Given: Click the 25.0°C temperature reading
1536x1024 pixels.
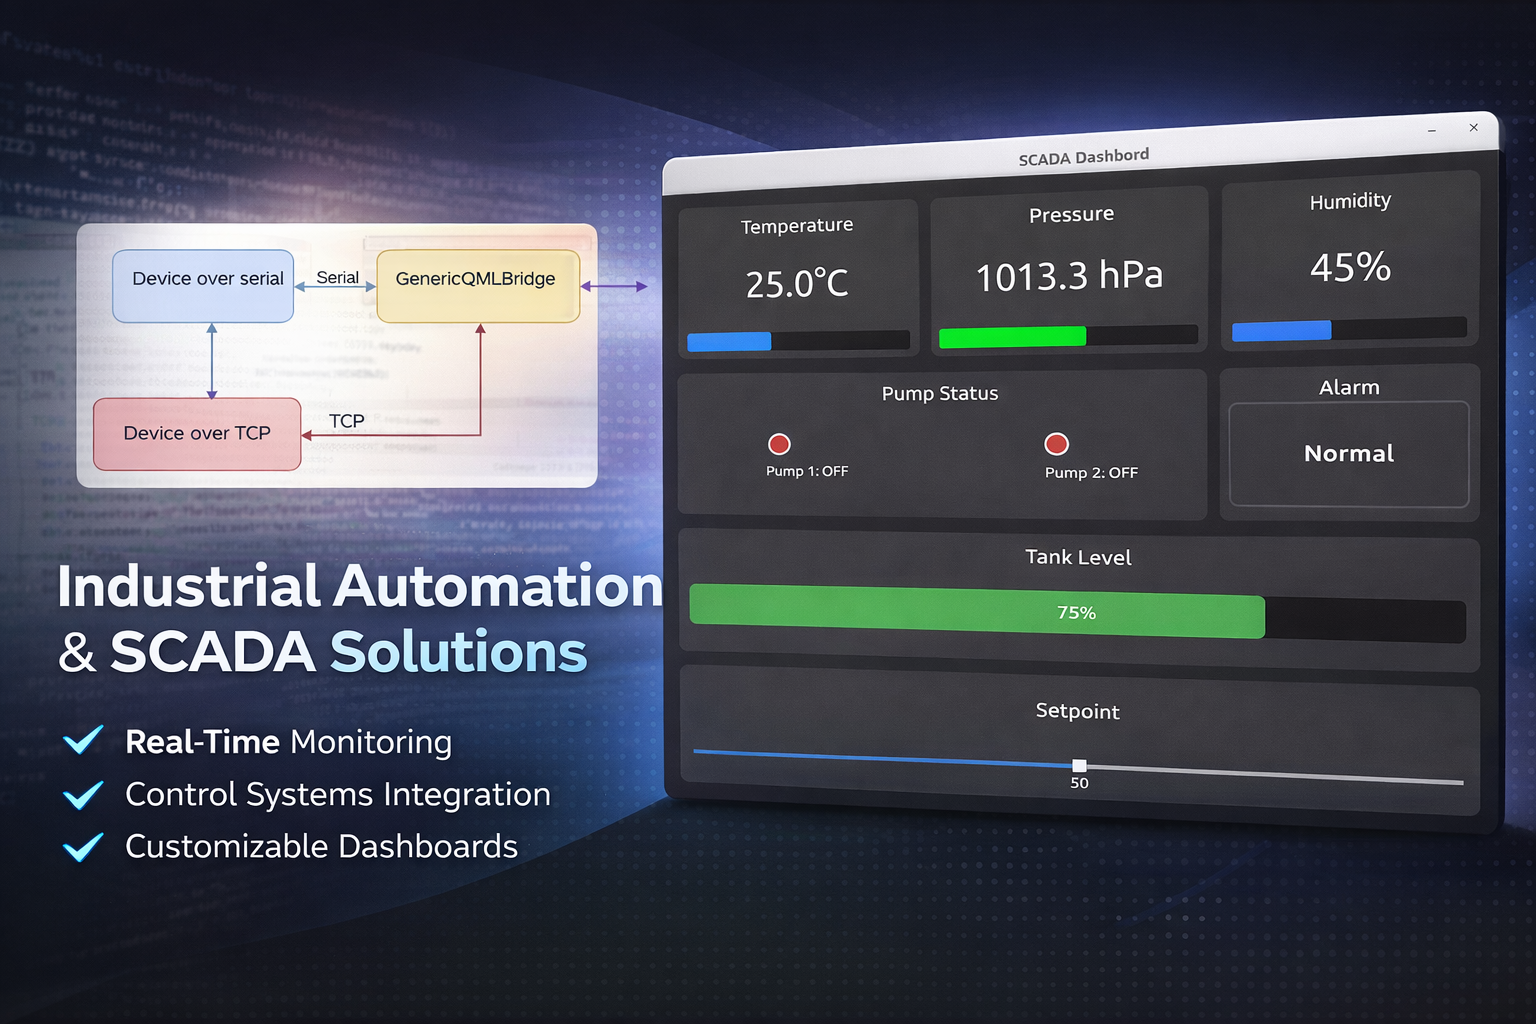Looking at the screenshot, I should (x=797, y=284).
